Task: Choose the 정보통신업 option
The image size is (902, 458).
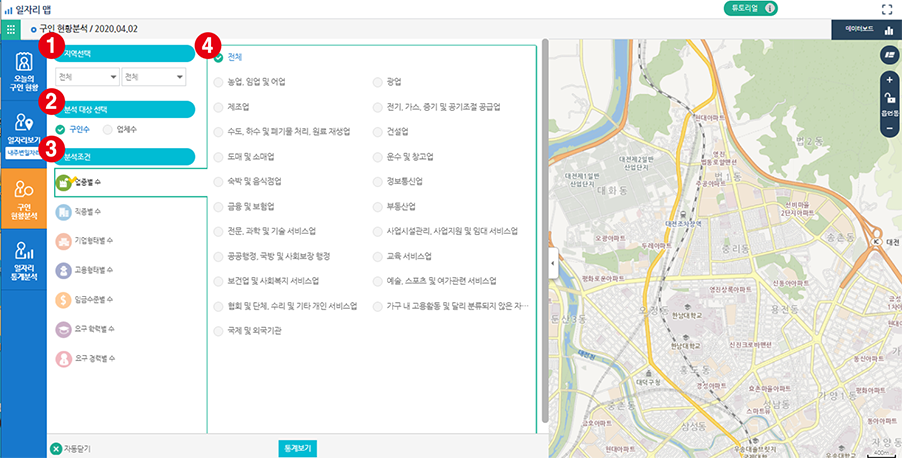Action: coord(398,181)
